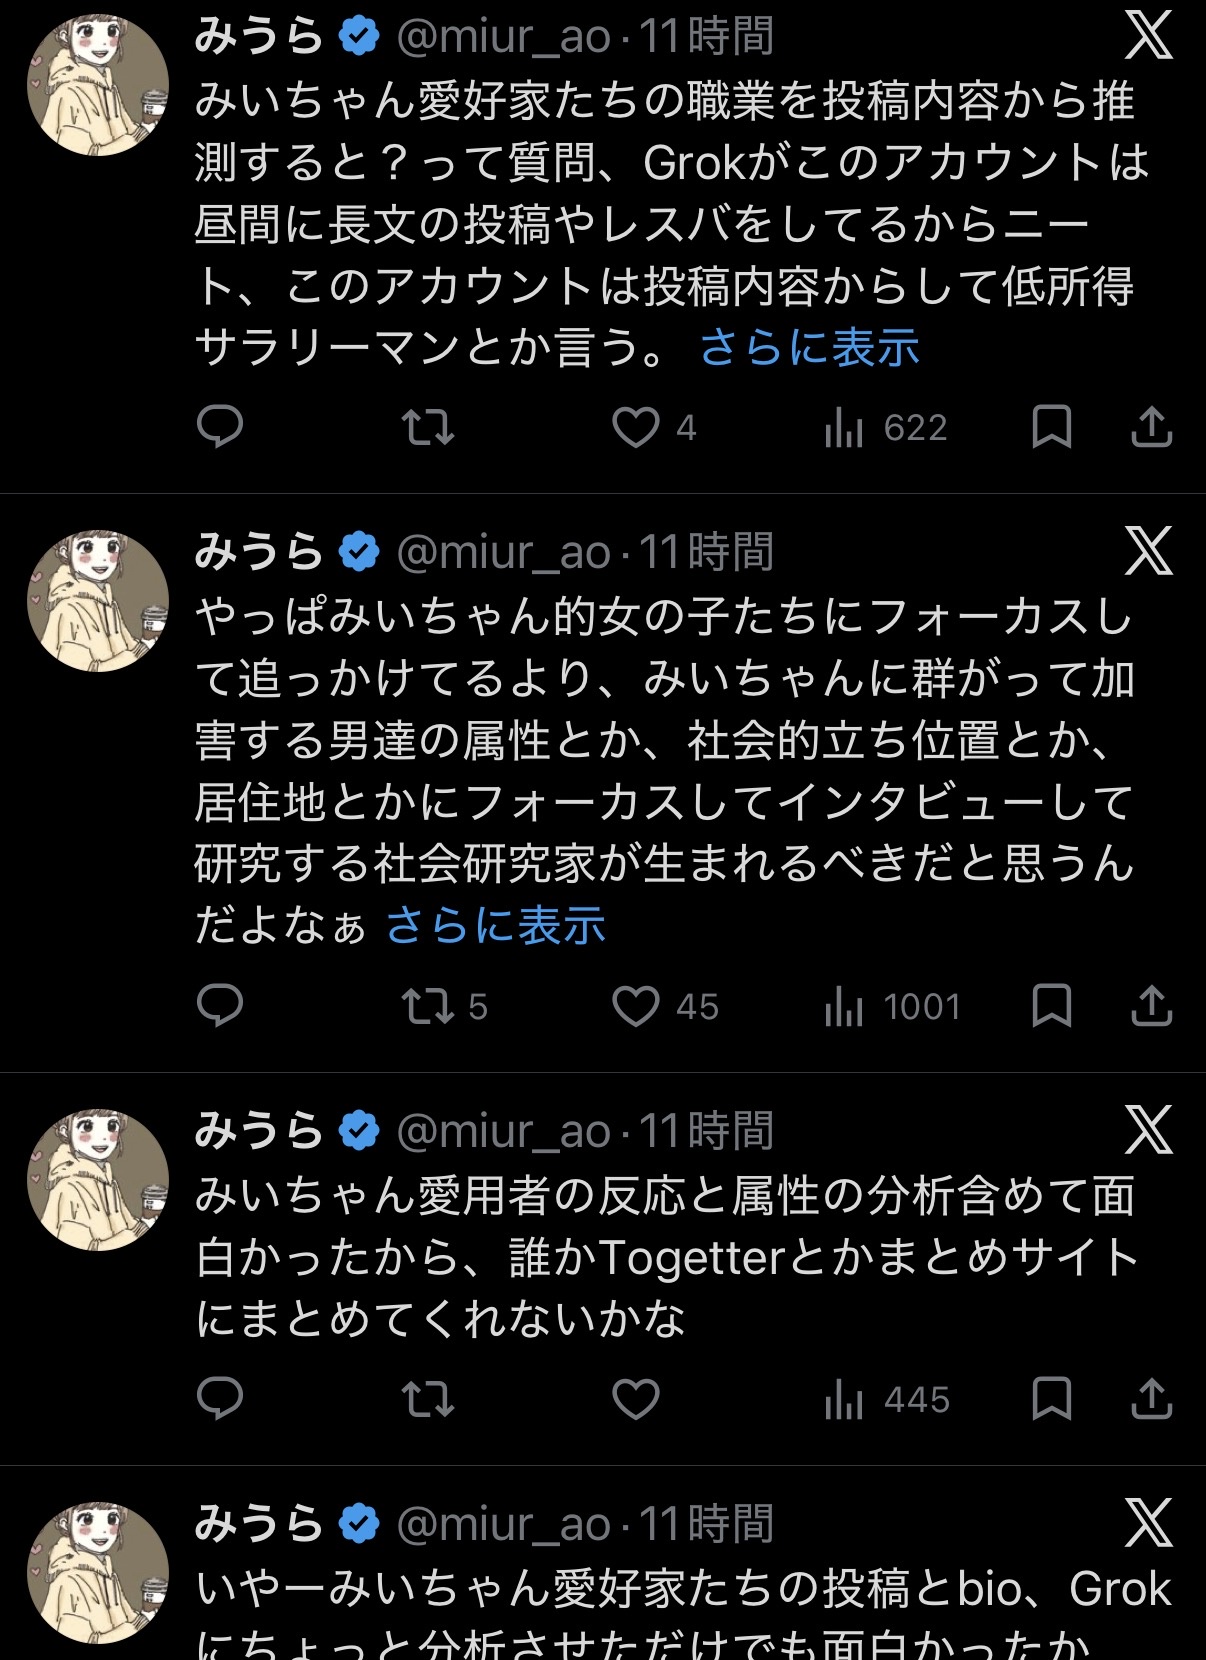1206x1660 pixels.
Task: Share the Togetter summary post
Action: [x=1151, y=1399]
